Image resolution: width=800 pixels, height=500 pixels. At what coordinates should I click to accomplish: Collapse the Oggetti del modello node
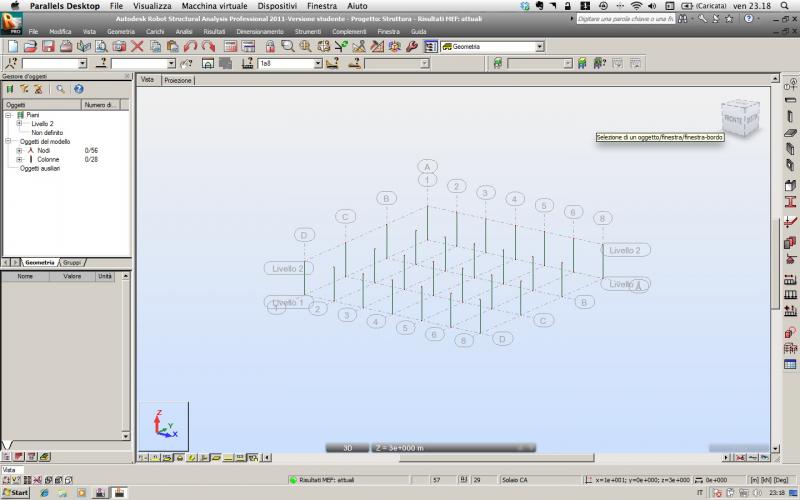pos(8,141)
